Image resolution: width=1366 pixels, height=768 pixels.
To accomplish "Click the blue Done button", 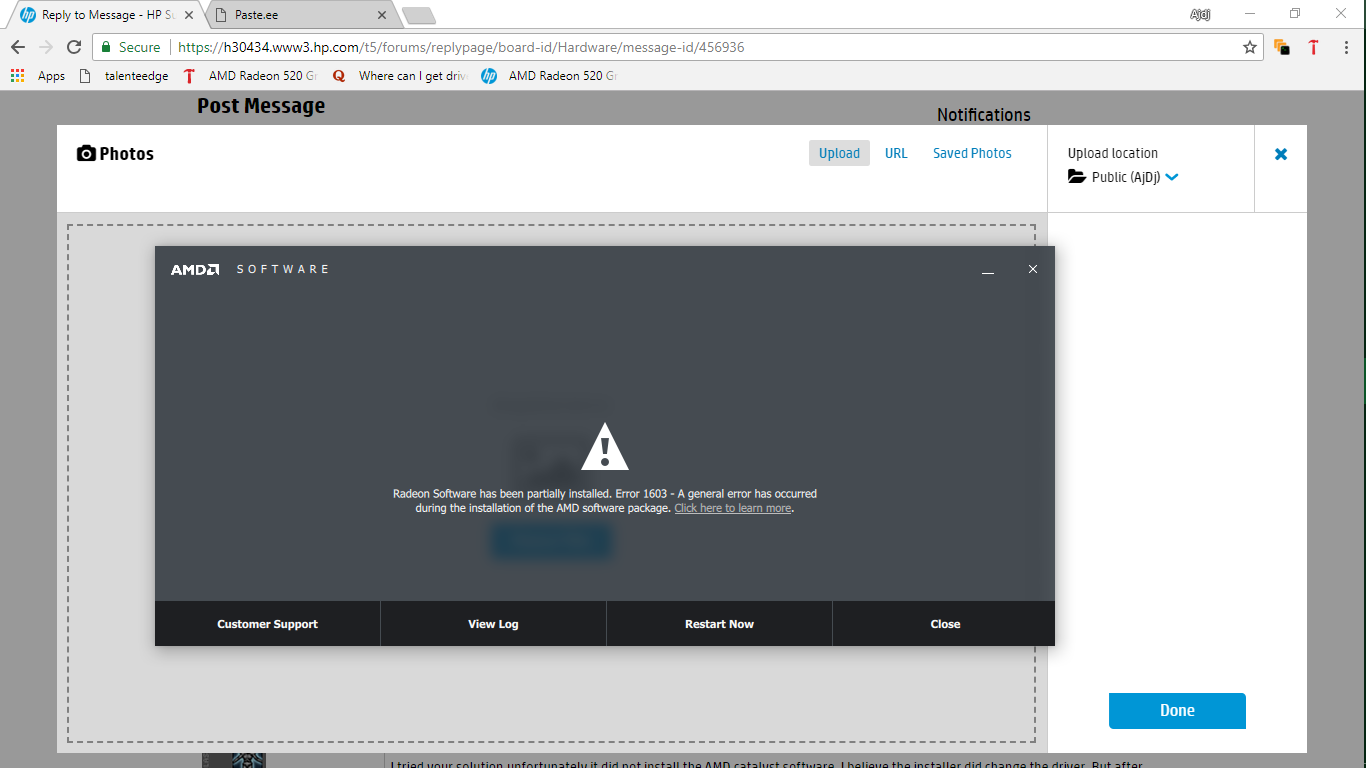I will pyautogui.click(x=1177, y=711).
